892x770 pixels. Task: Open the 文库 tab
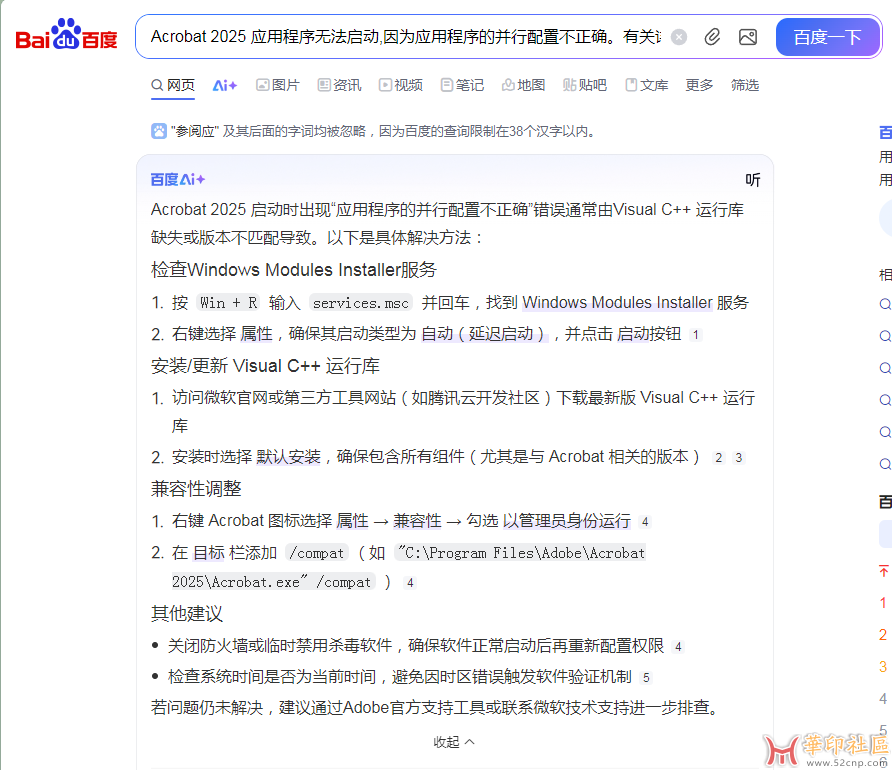(x=646, y=85)
